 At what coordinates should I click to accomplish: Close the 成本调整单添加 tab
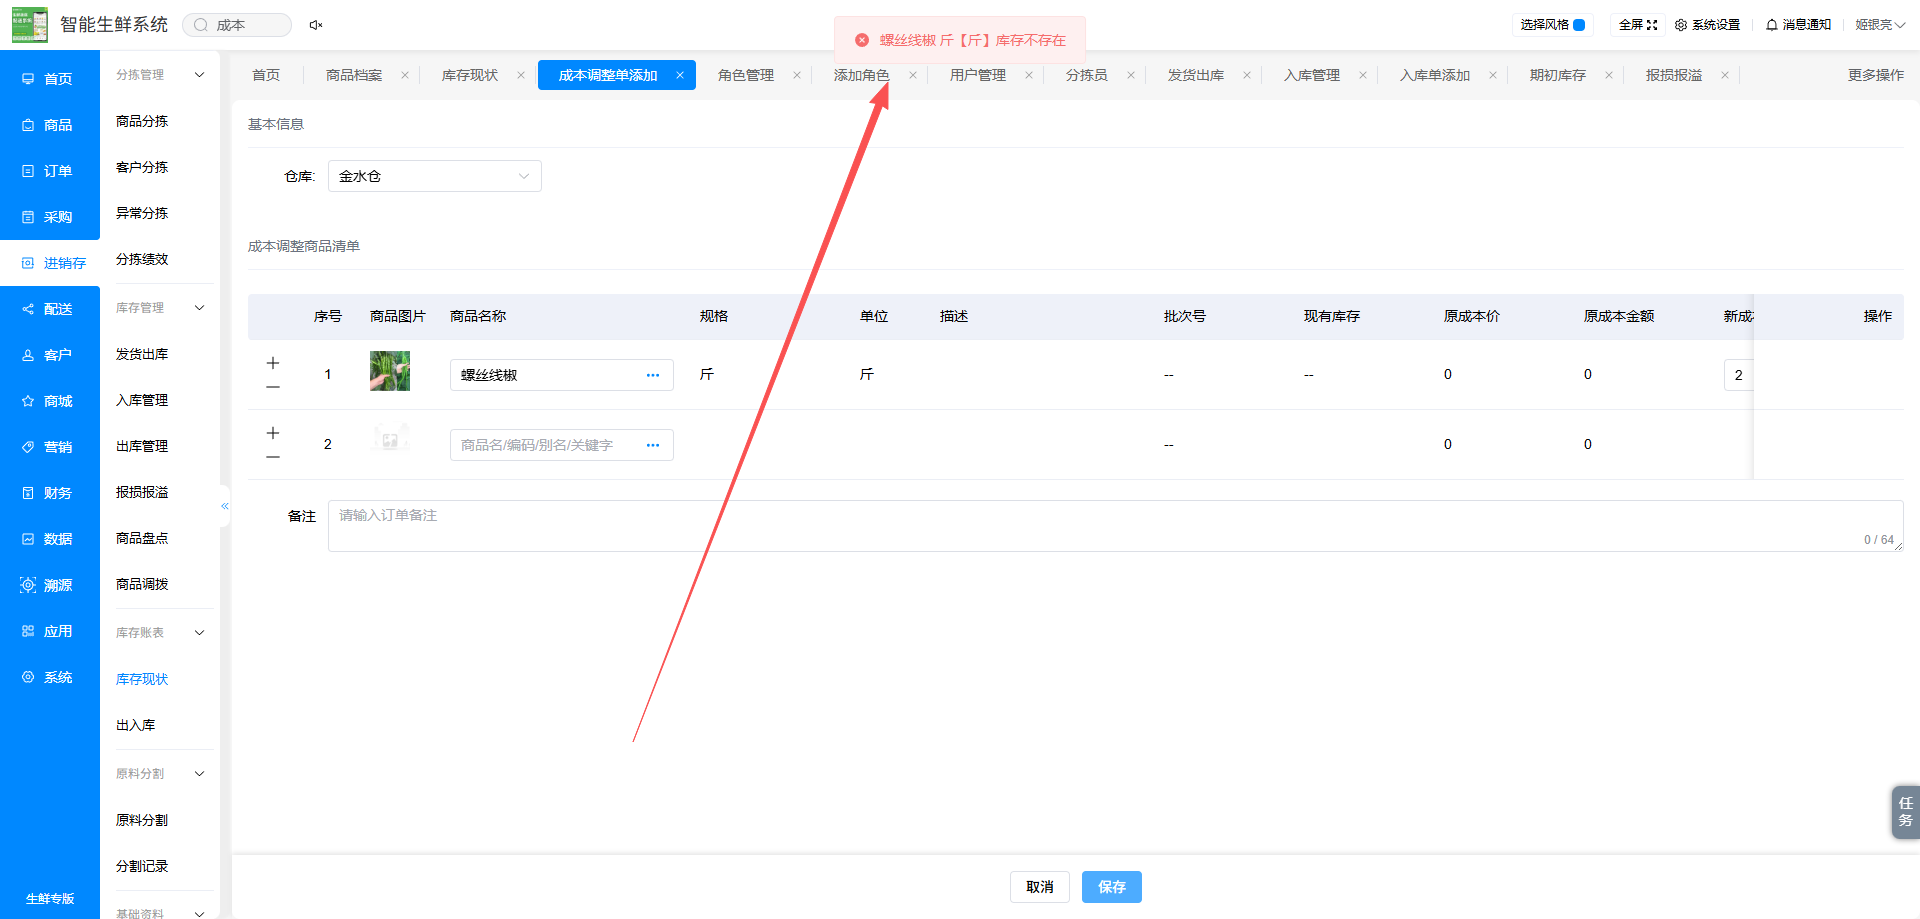[680, 75]
